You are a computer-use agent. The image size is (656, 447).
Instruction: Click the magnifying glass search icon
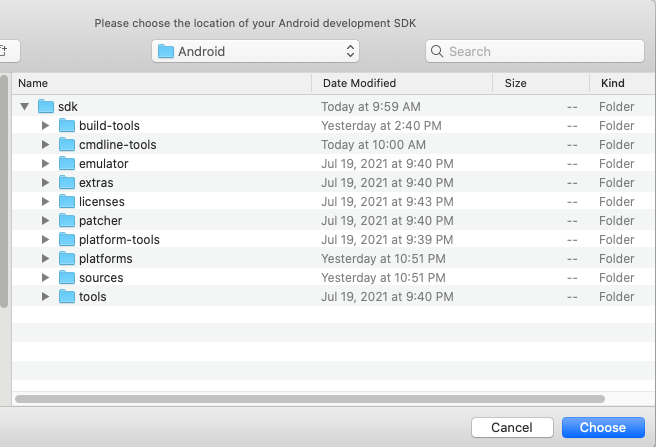[438, 51]
